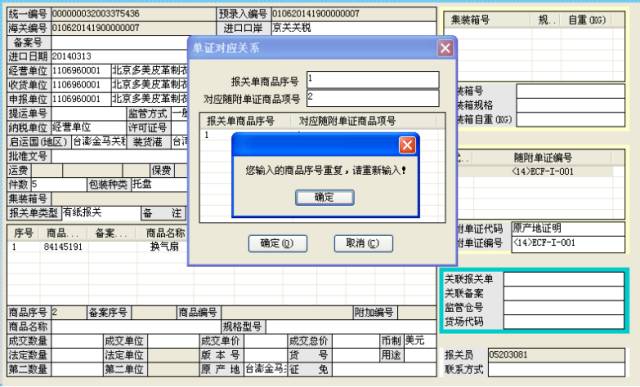Click the 规格型号 field
Viewport: 640px width, 387px height.
coord(351,327)
